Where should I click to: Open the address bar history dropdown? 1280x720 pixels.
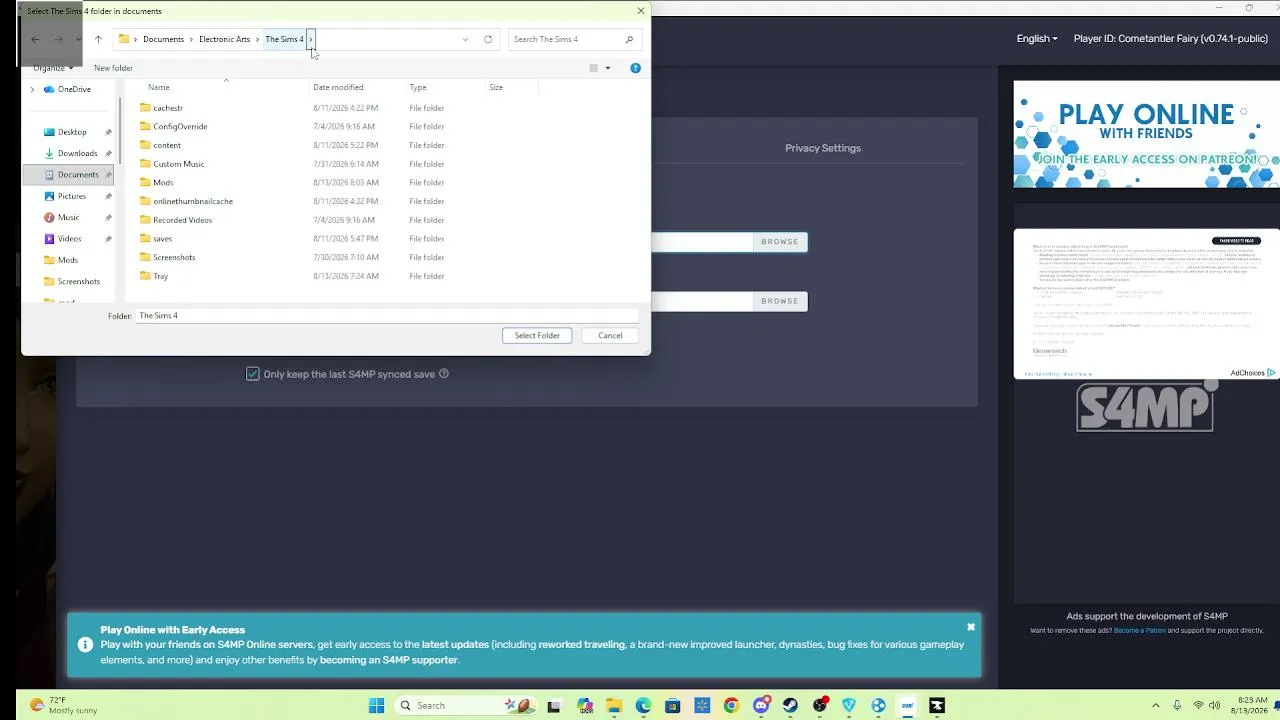tap(465, 39)
